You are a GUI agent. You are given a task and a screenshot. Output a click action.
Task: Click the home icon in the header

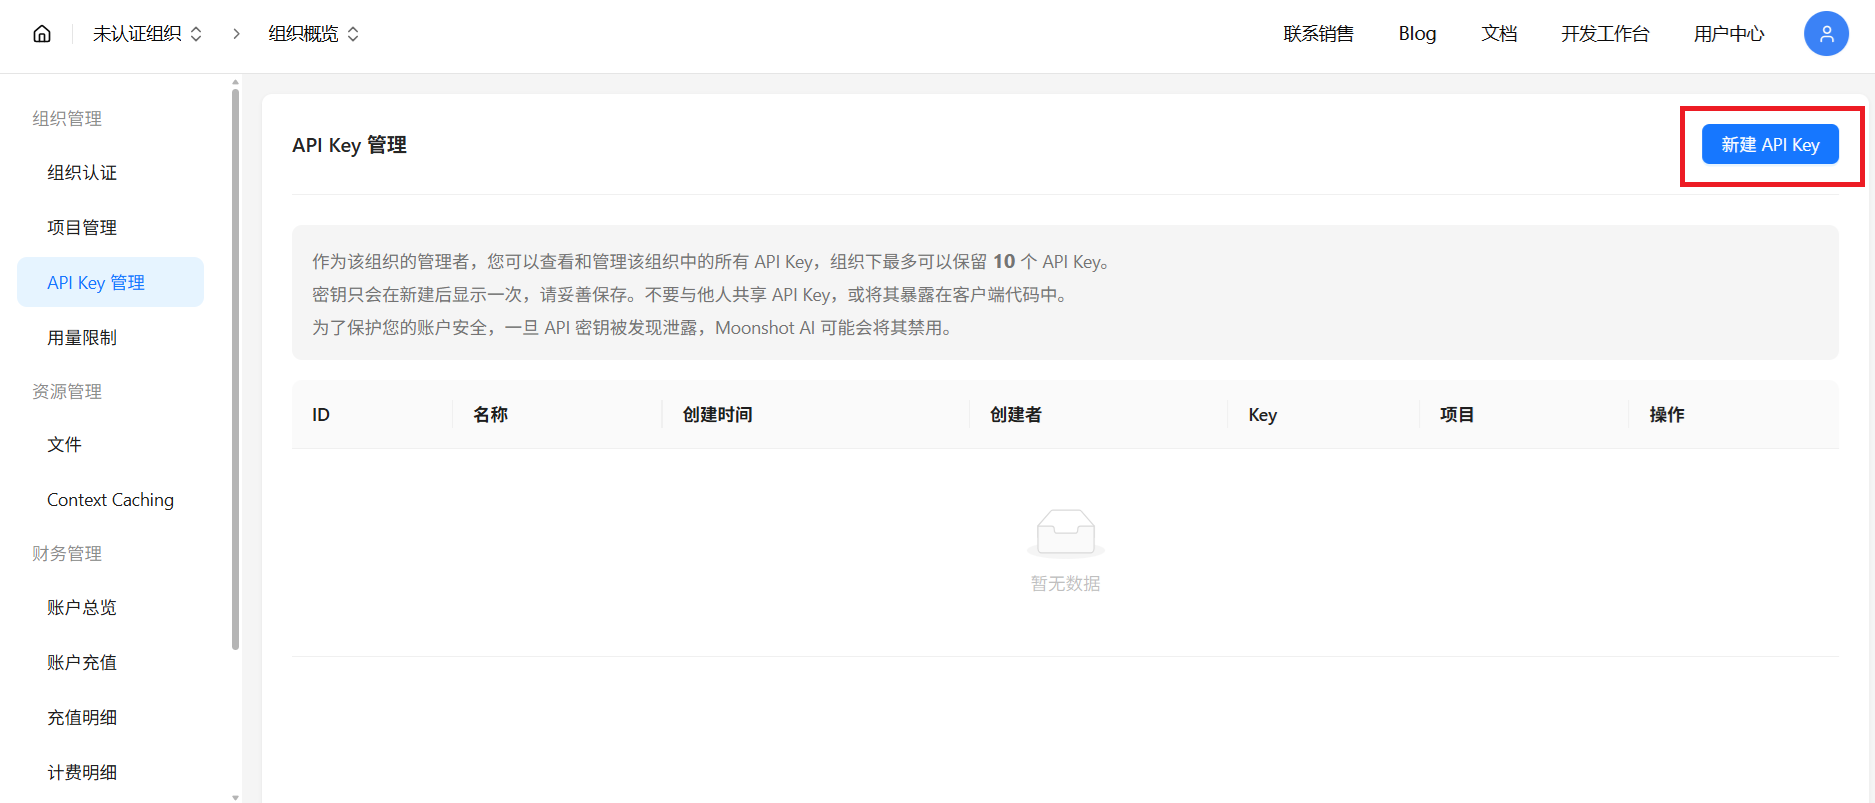click(42, 34)
